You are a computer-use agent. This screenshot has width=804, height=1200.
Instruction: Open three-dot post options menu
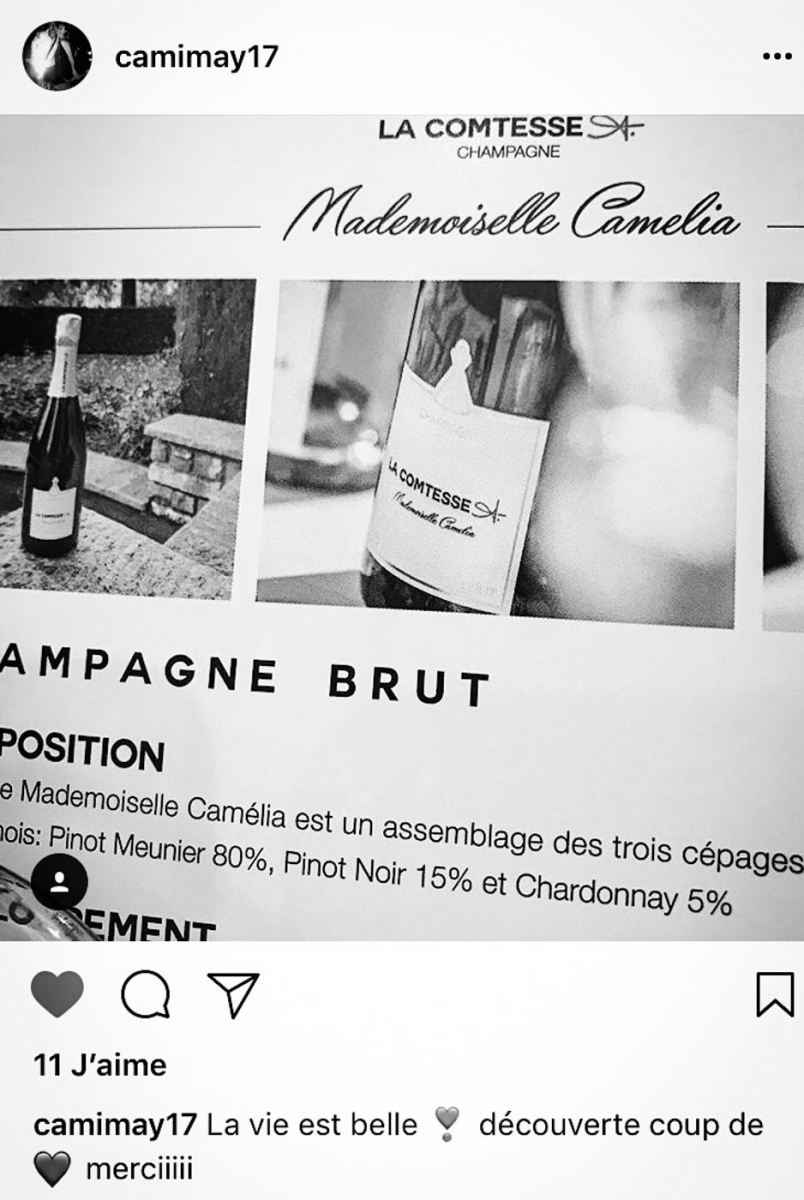[x=776, y=57]
